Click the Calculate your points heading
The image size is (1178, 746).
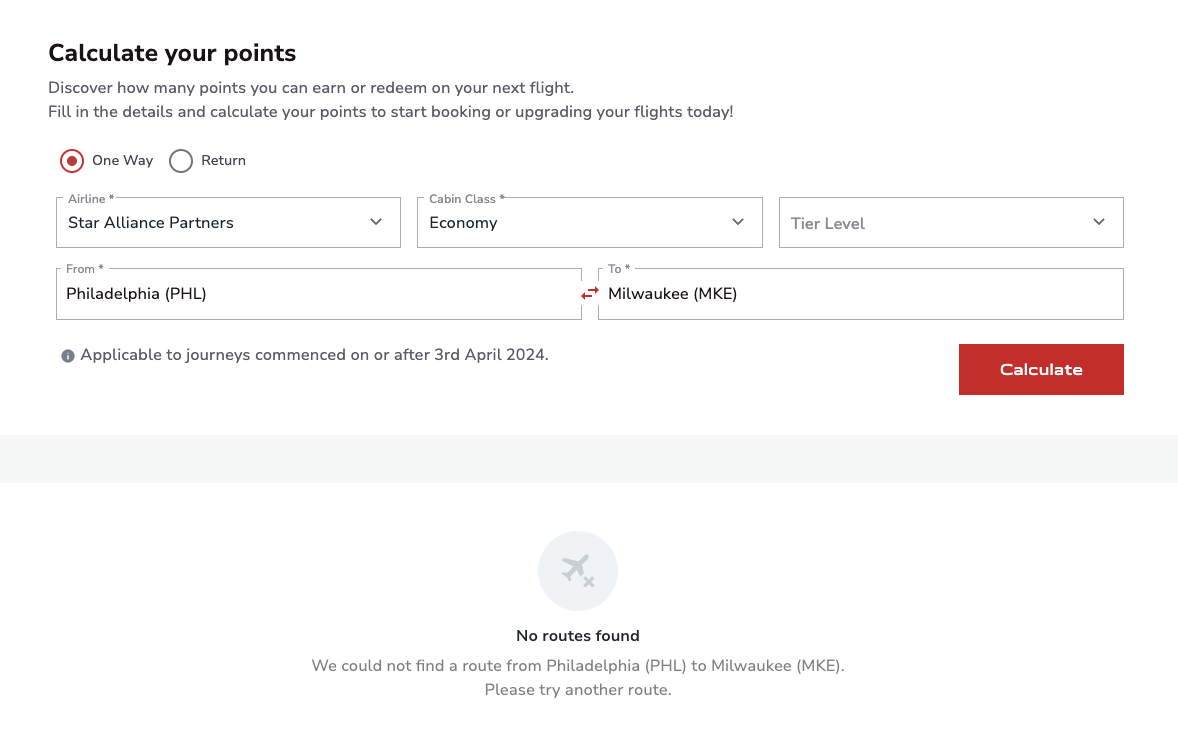point(172,53)
